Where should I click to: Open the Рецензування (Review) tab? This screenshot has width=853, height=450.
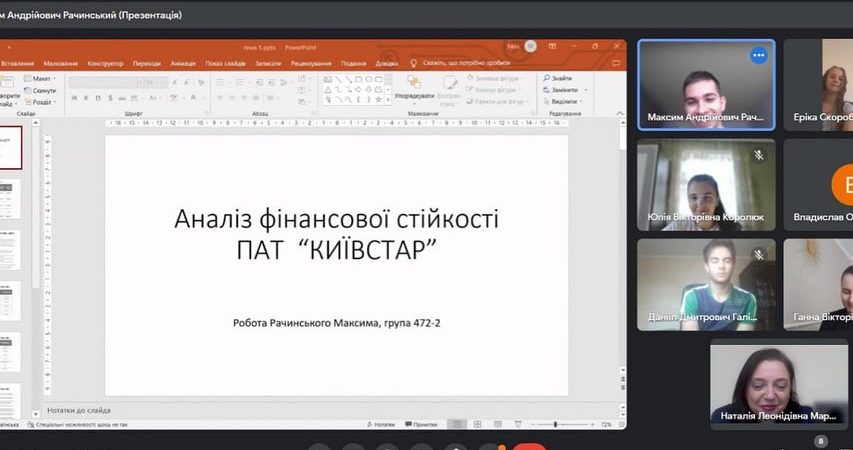pyautogui.click(x=311, y=63)
